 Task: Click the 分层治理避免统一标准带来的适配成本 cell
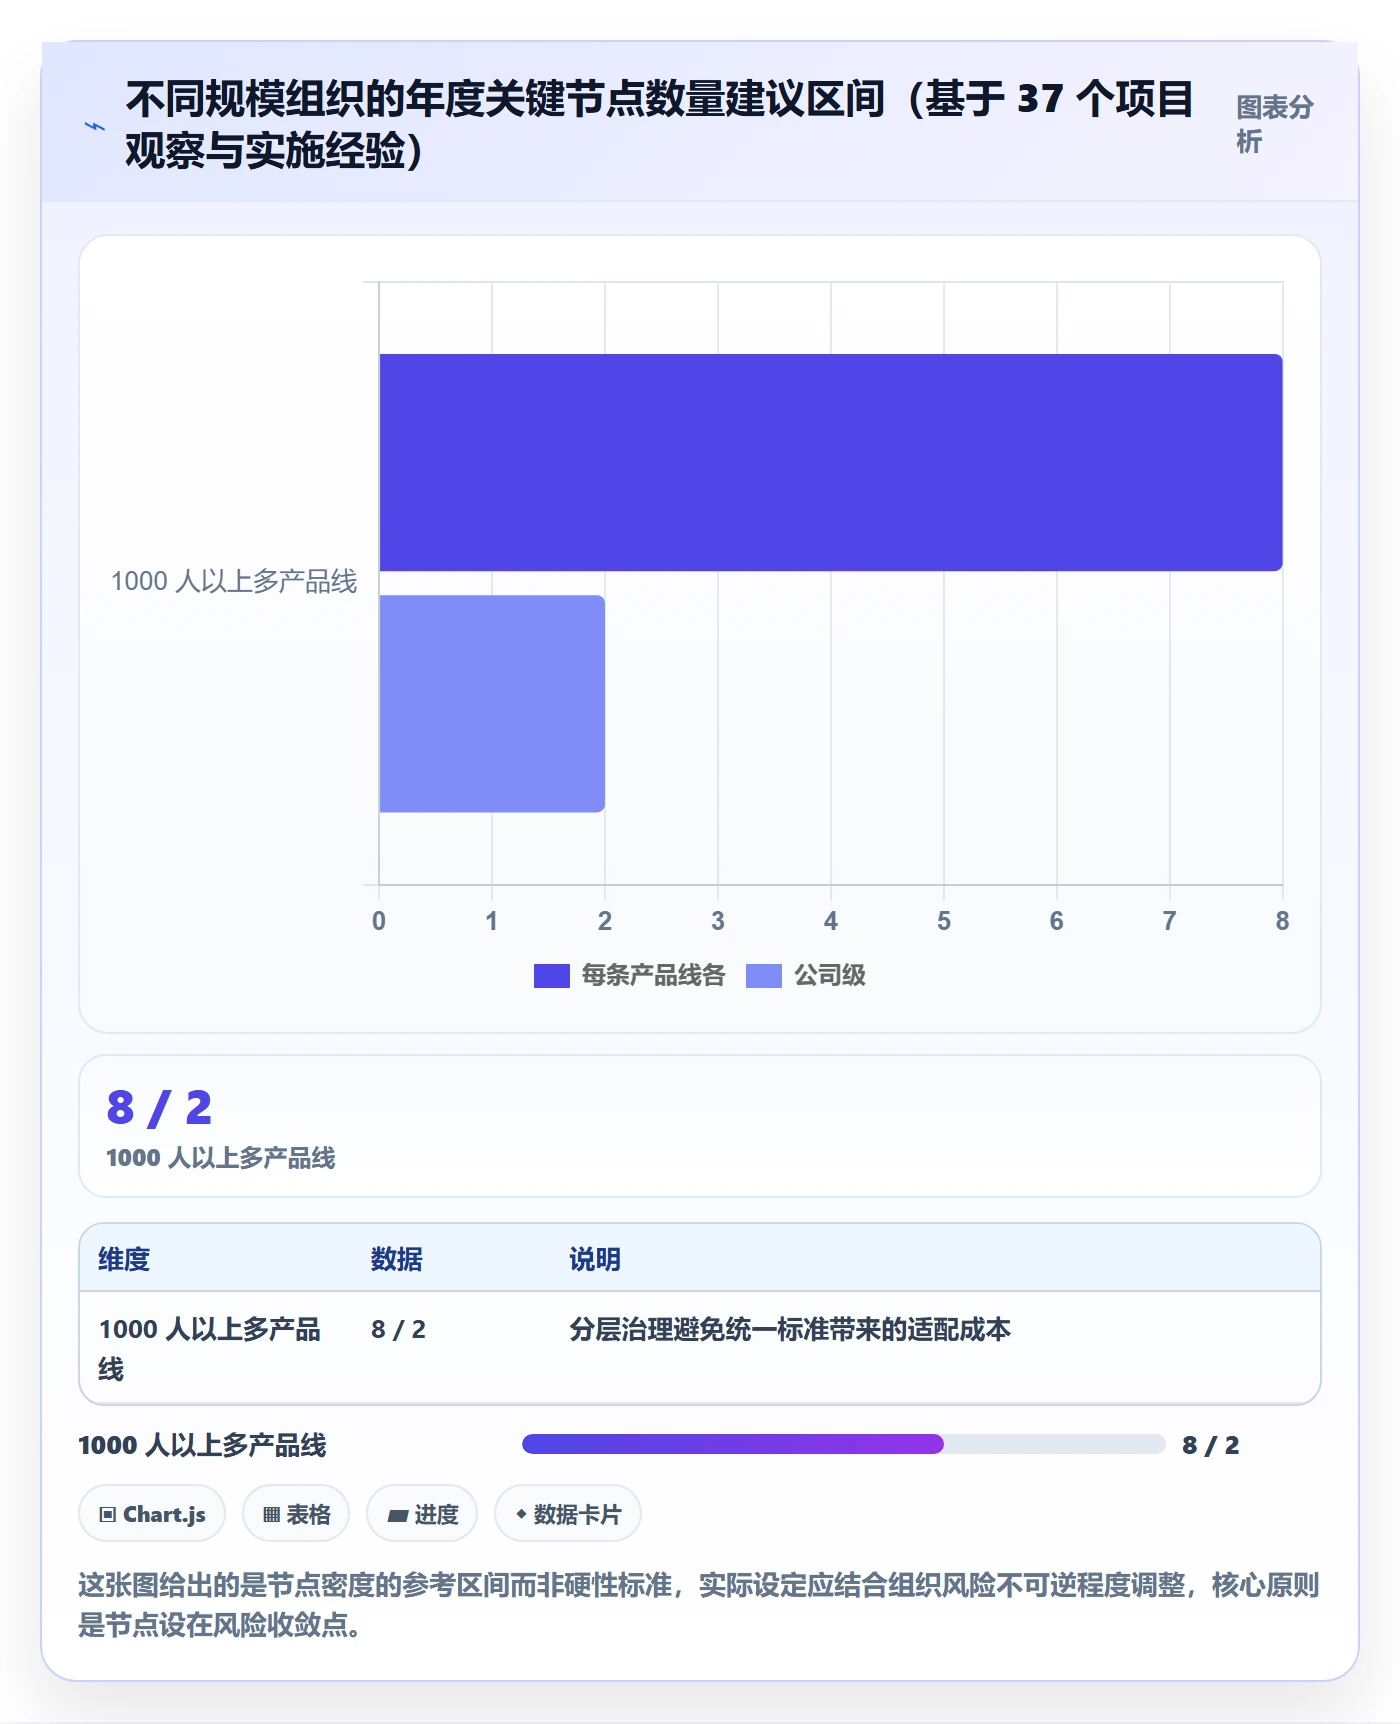[x=790, y=1329]
